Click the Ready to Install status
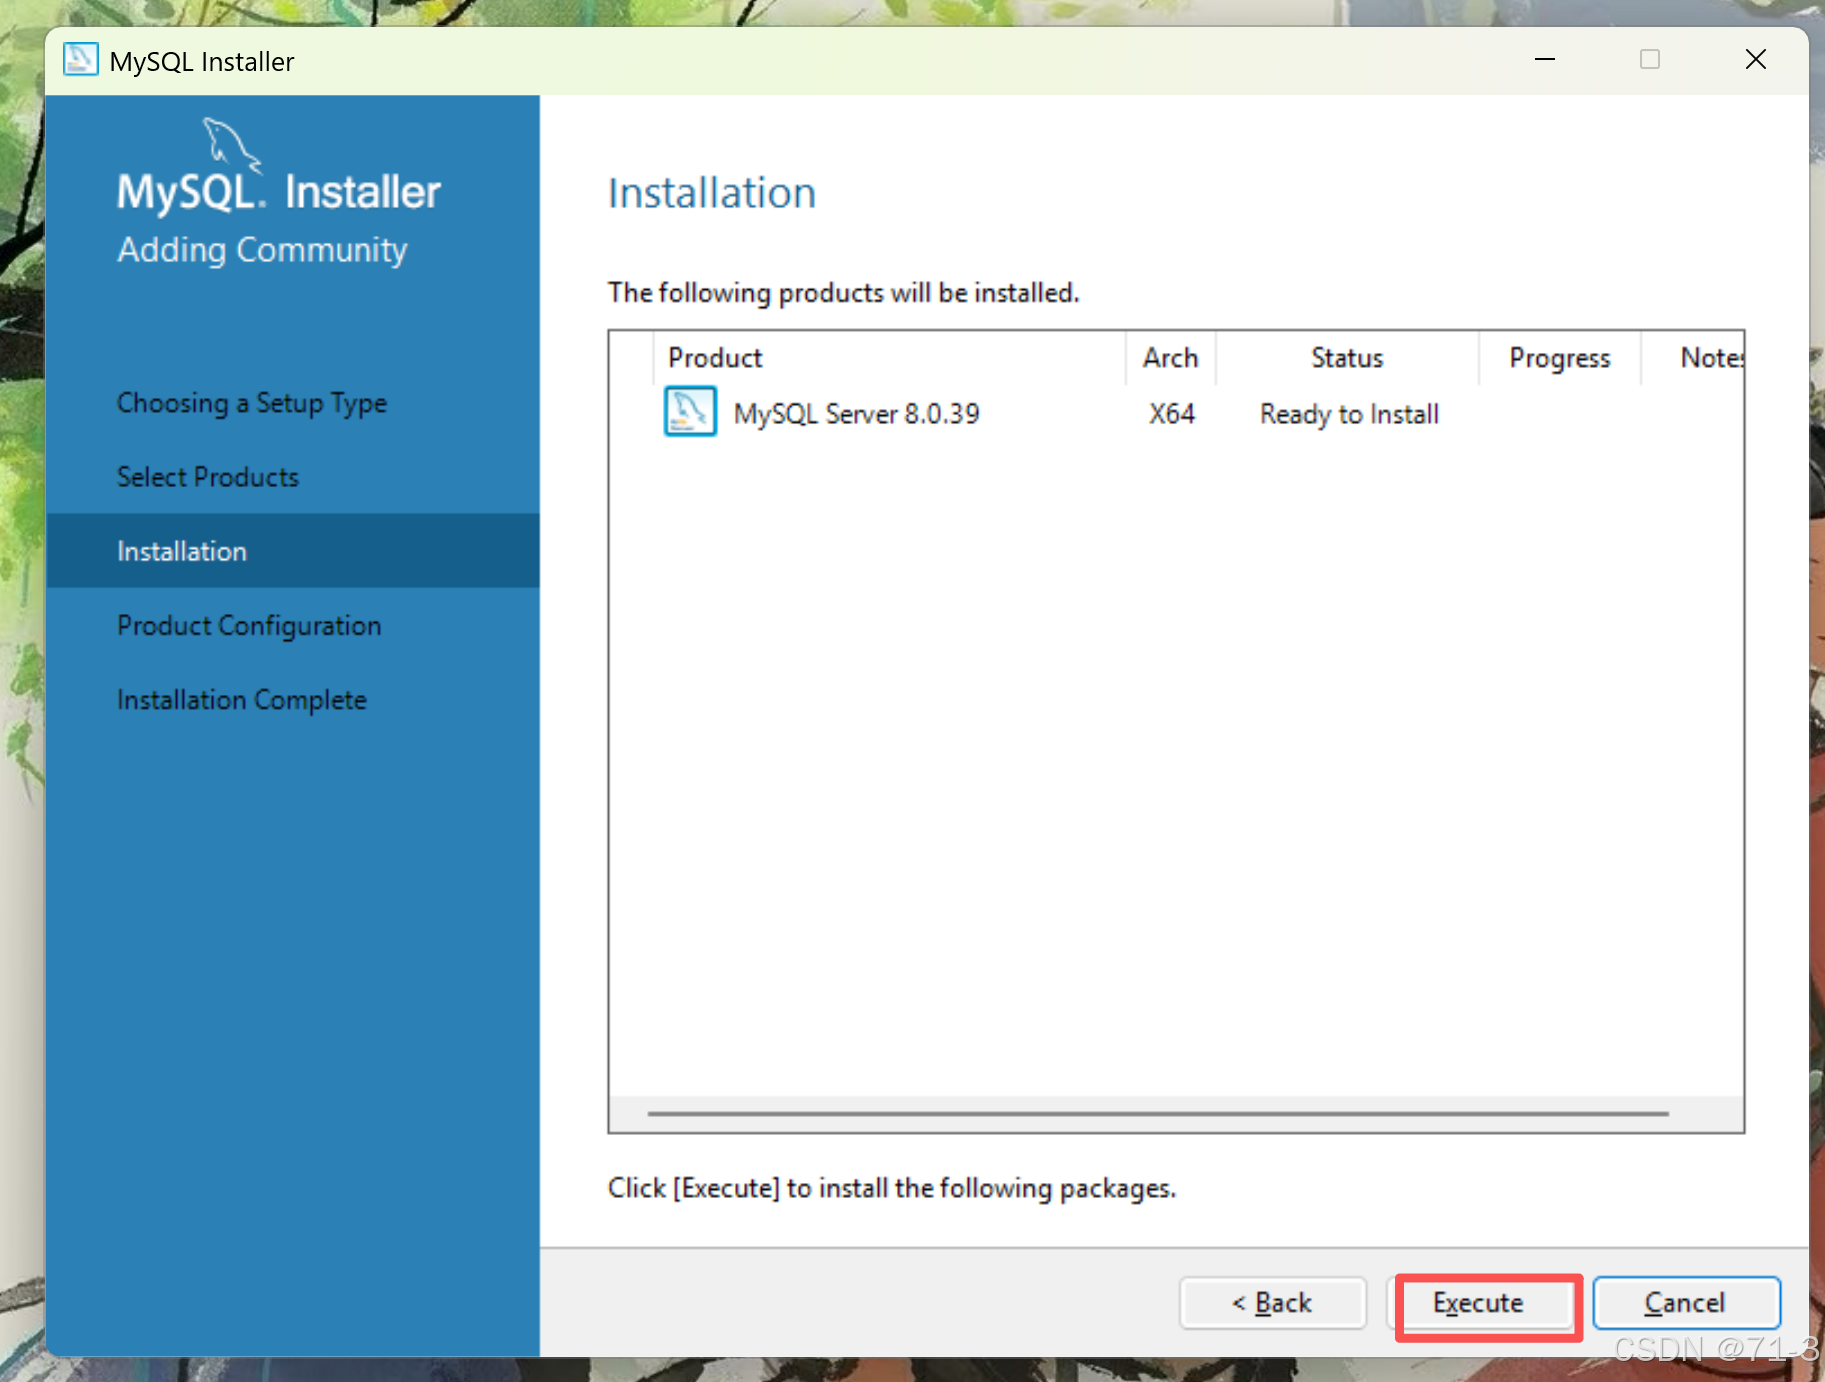 [1349, 414]
